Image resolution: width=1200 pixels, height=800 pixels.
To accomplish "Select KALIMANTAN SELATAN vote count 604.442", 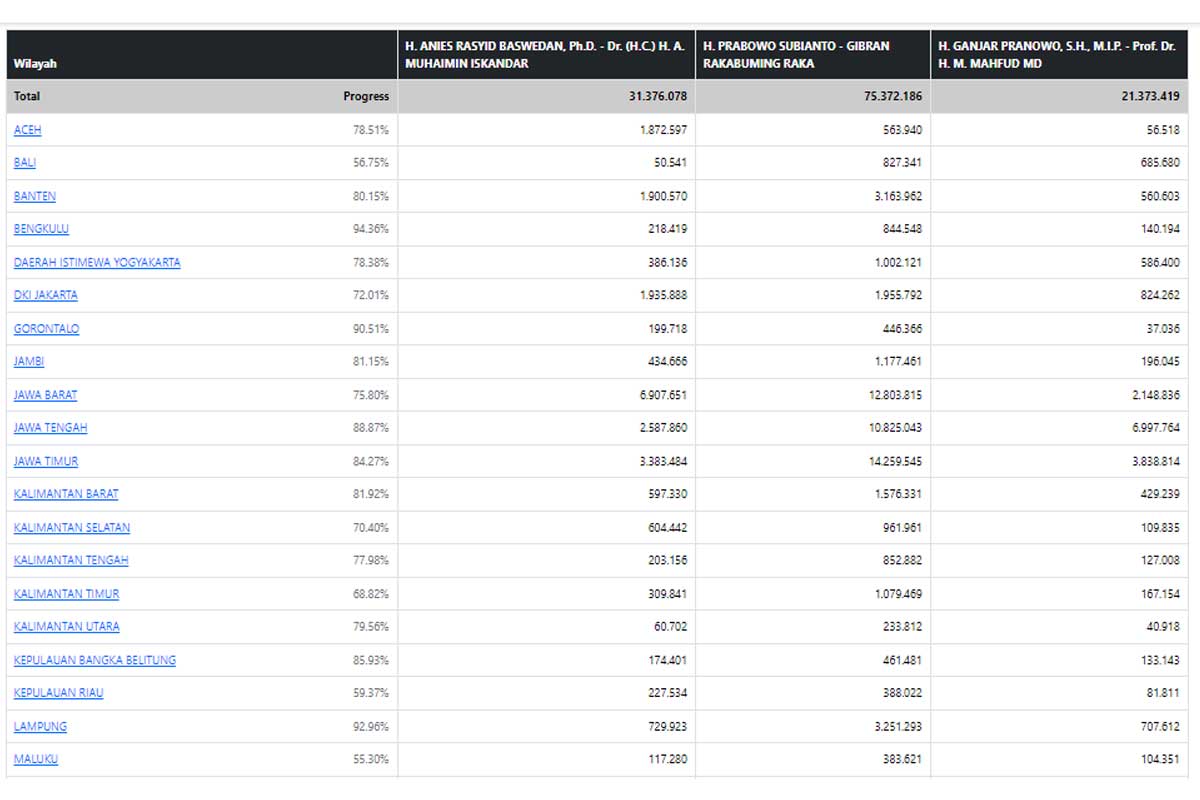I will point(667,528).
